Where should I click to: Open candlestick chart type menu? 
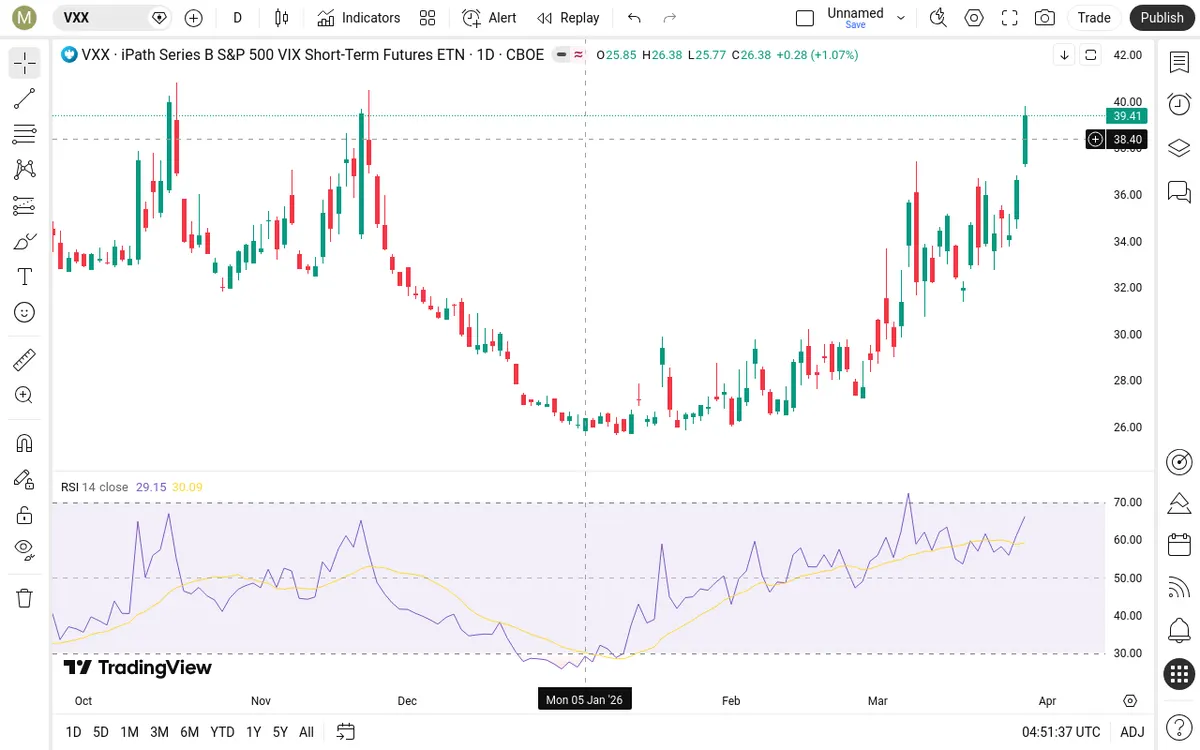point(282,17)
